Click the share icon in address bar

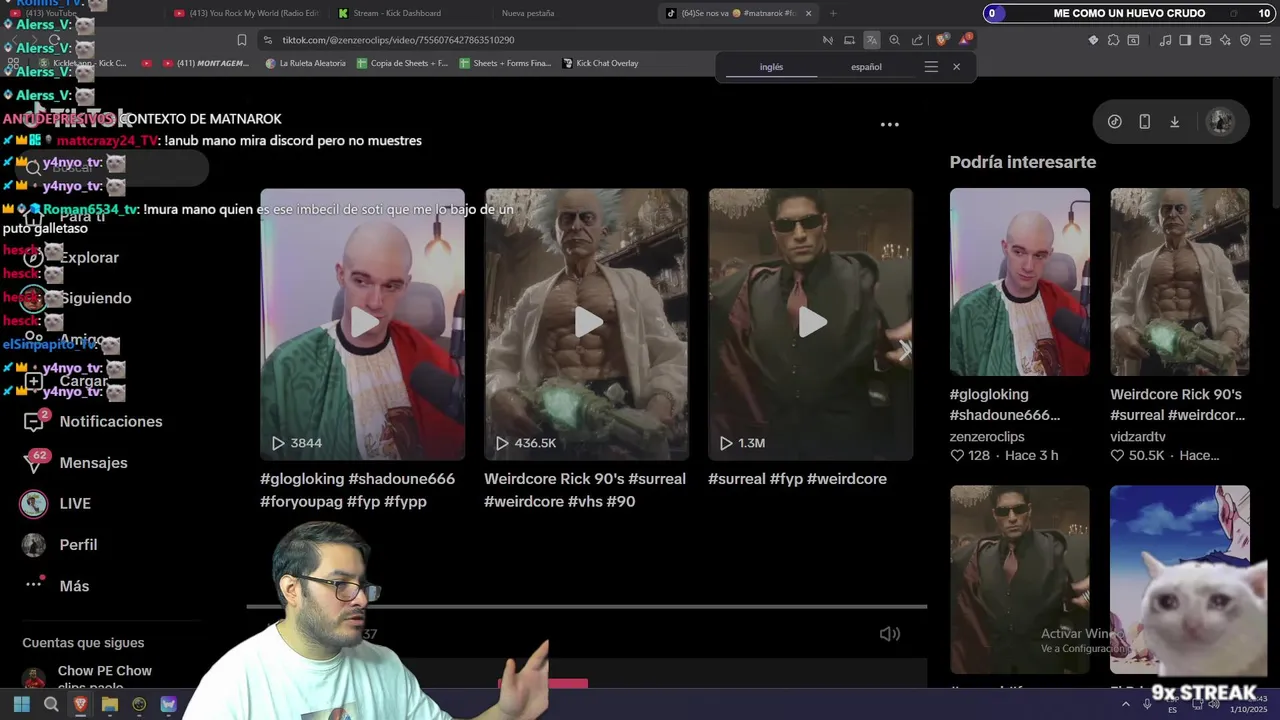pos(917,40)
